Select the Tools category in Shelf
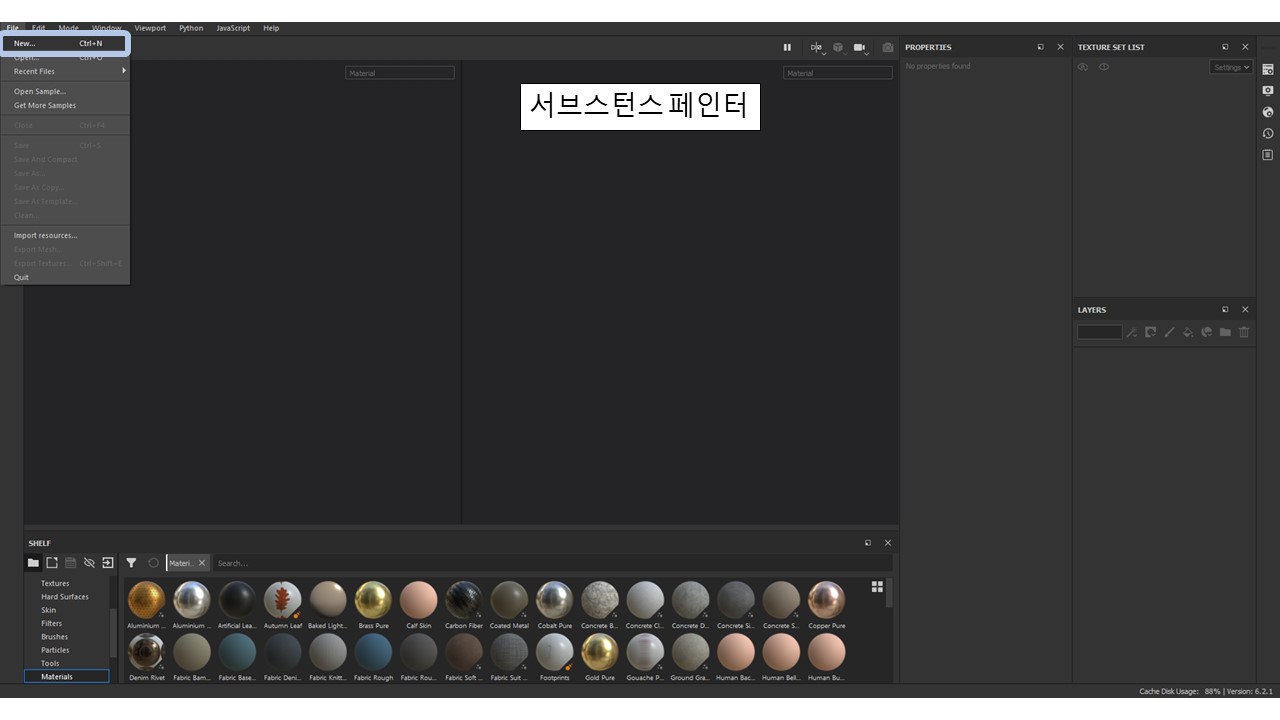1280x720 pixels. coord(50,663)
